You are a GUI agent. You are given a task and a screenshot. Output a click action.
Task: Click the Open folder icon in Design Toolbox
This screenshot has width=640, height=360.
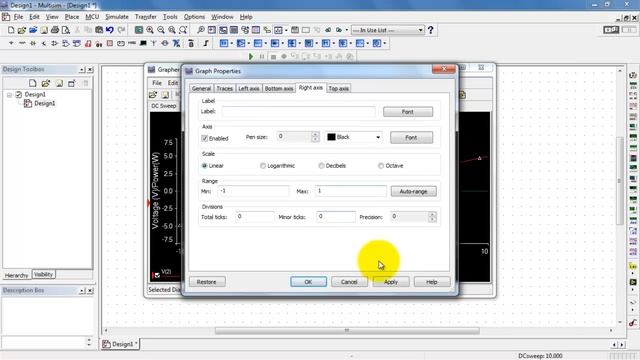coord(45,83)
